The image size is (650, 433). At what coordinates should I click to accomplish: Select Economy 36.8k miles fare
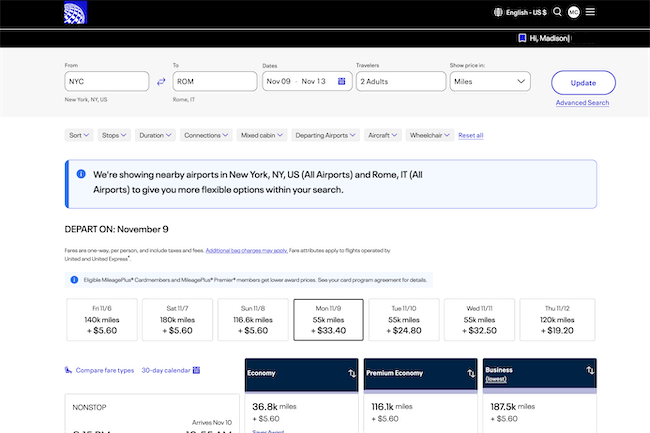point(301,413)
